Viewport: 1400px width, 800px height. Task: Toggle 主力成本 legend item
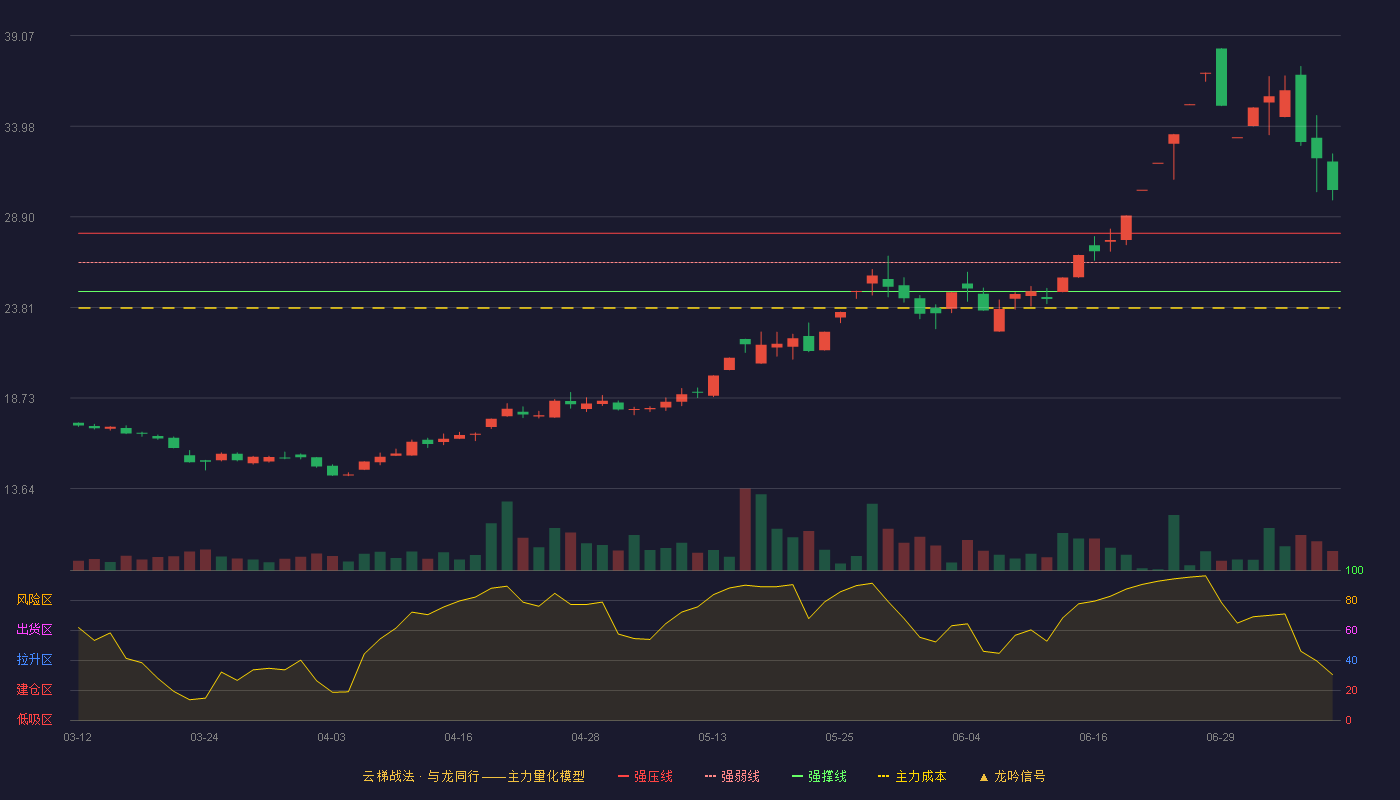912,776
